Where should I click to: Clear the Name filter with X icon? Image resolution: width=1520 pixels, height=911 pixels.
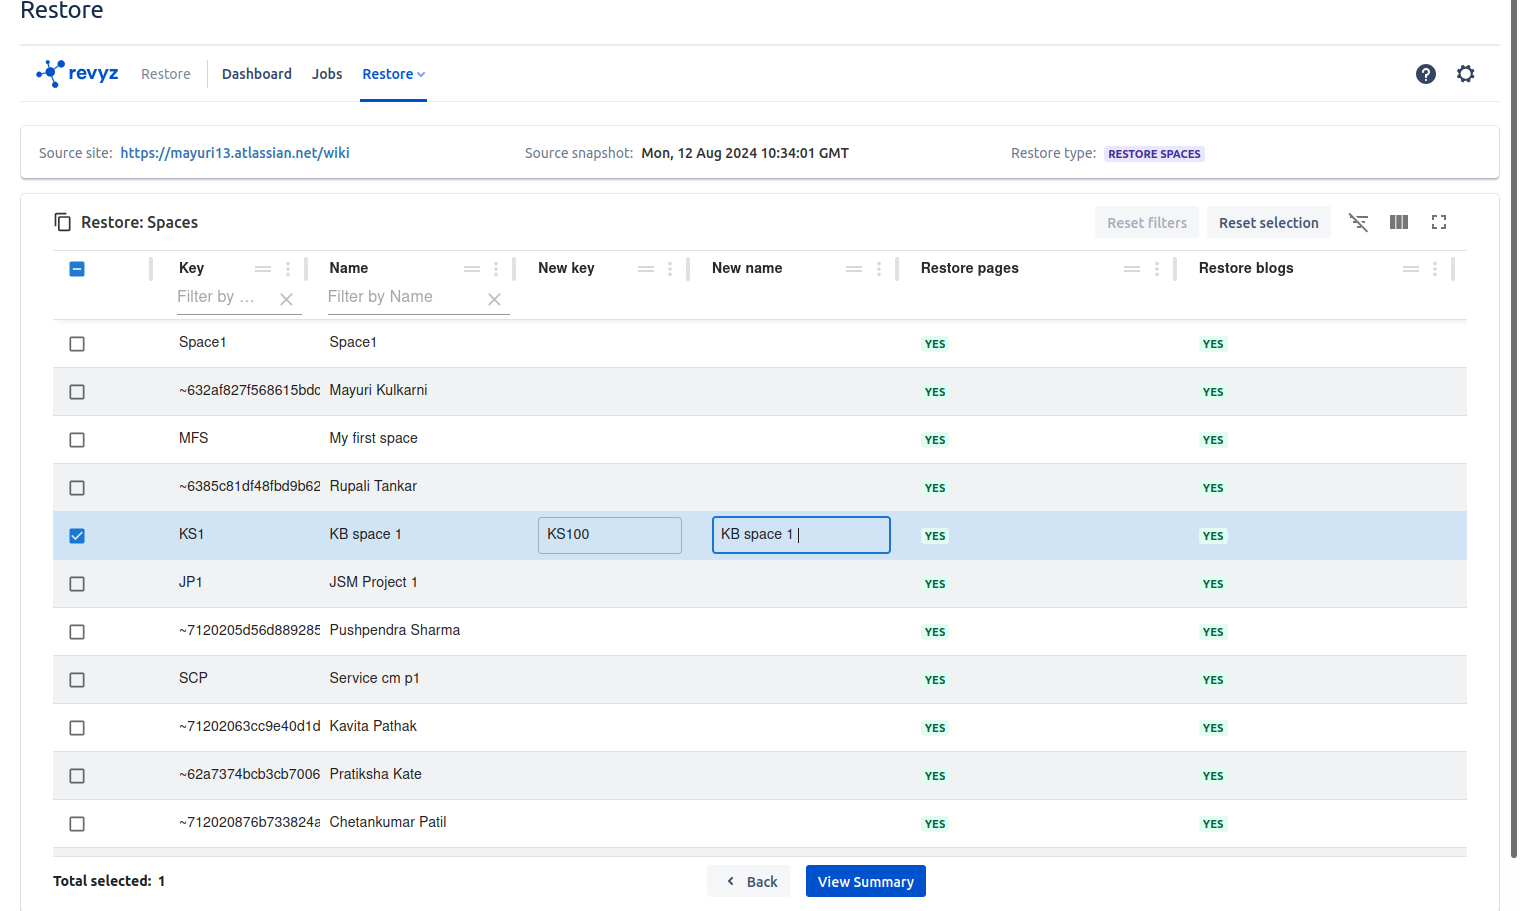494,299
